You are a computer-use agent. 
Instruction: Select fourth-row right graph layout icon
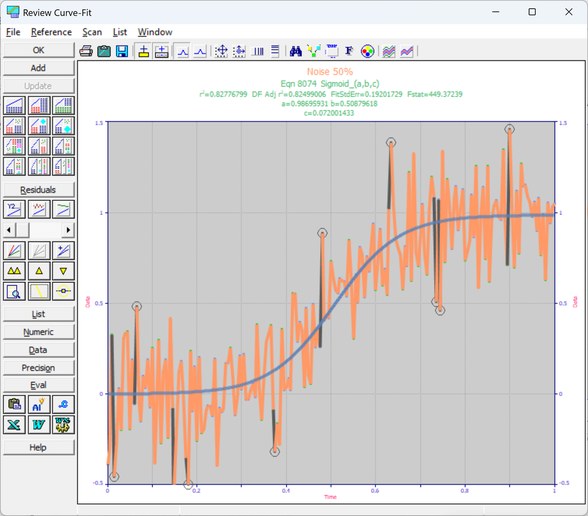pyautogui.click(x=63, y=166)
